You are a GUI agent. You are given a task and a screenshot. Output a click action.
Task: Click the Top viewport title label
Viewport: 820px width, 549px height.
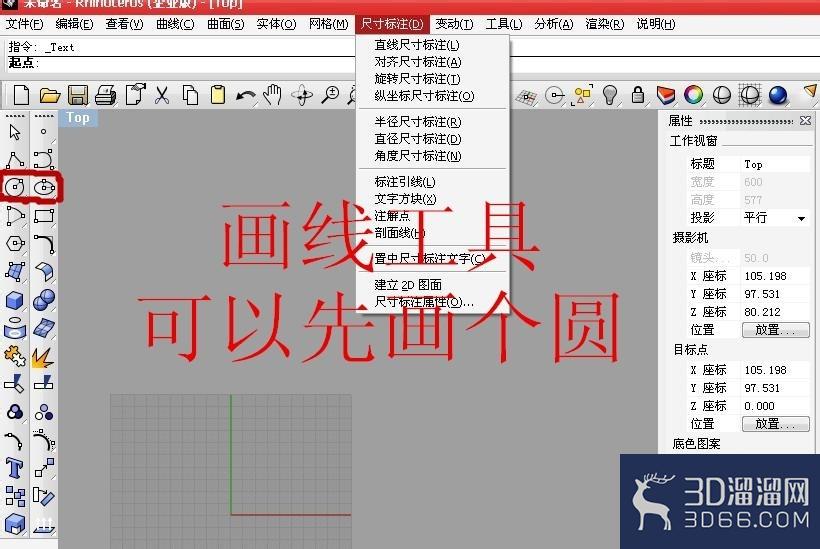click(x=78, y=118)
